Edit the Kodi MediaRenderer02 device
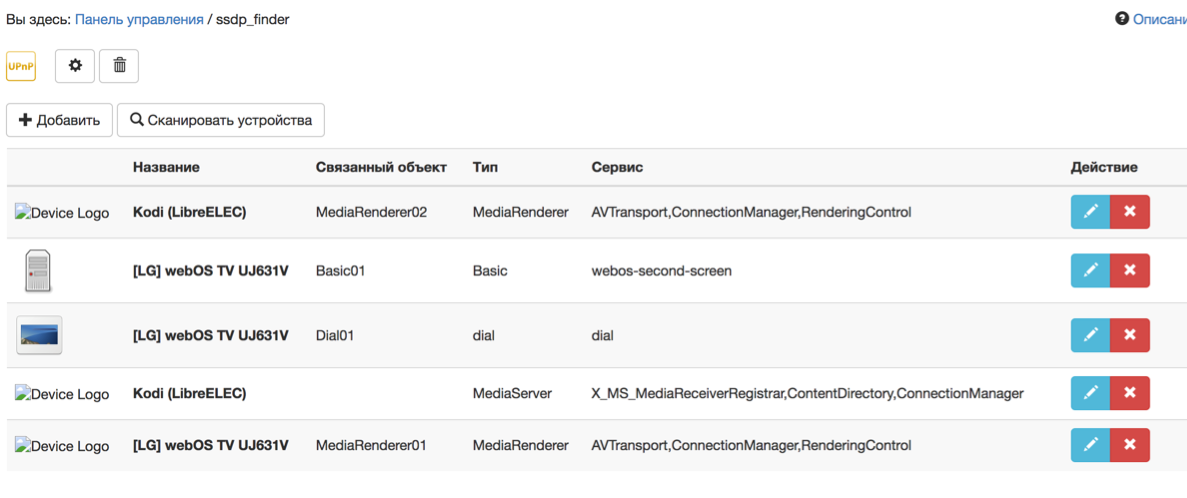Image resolution: width=1187 pixels, height=498 pixels. coord(1091,212)
